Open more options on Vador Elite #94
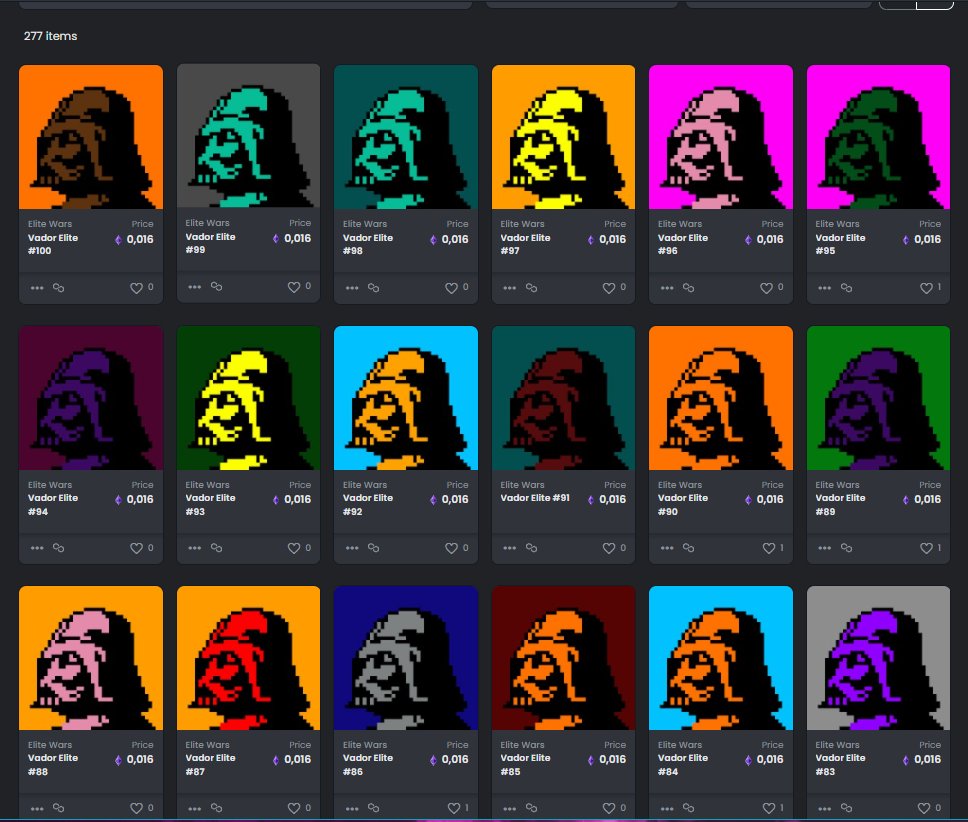This screenshot has width=968, height=822. click(37, 547)
